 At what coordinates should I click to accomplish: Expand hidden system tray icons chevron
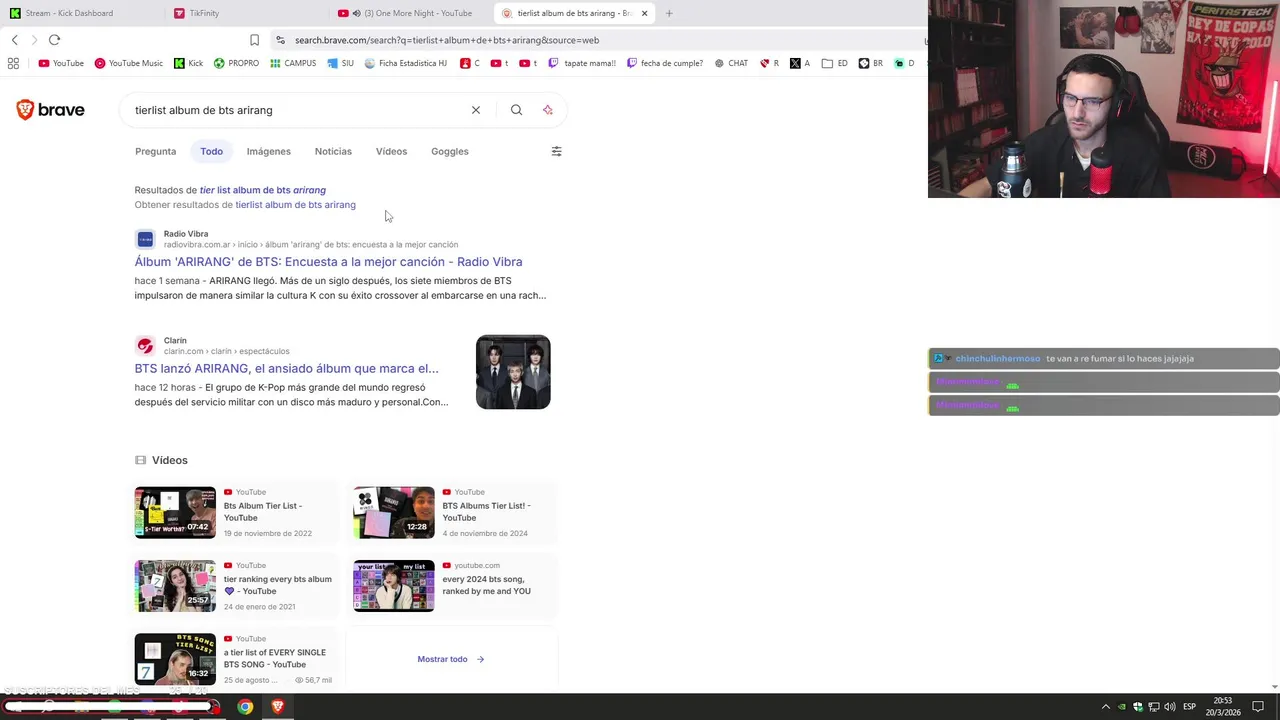point(1105,707)
